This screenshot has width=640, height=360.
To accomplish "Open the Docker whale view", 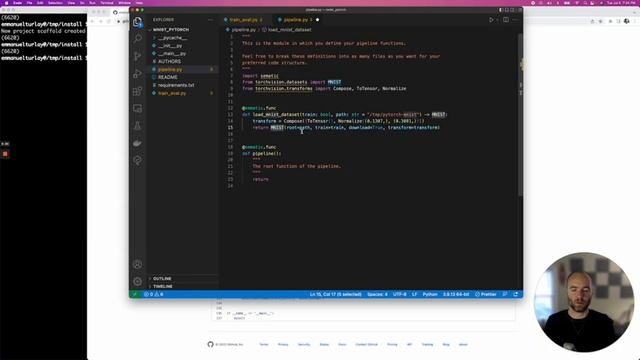I will pyautogui.click(x=138, y=143).
